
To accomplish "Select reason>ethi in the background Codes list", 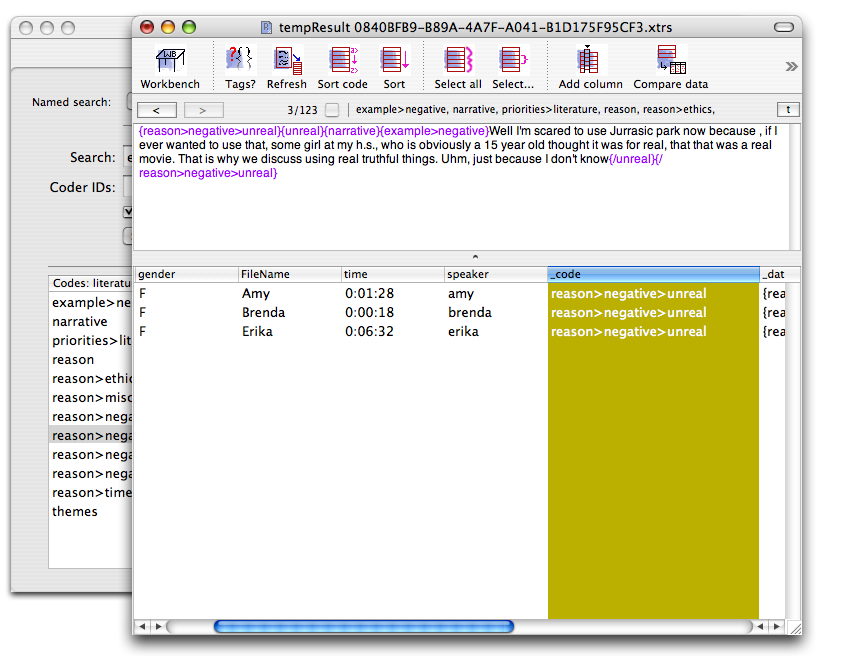I will click(x=91, y=379).
